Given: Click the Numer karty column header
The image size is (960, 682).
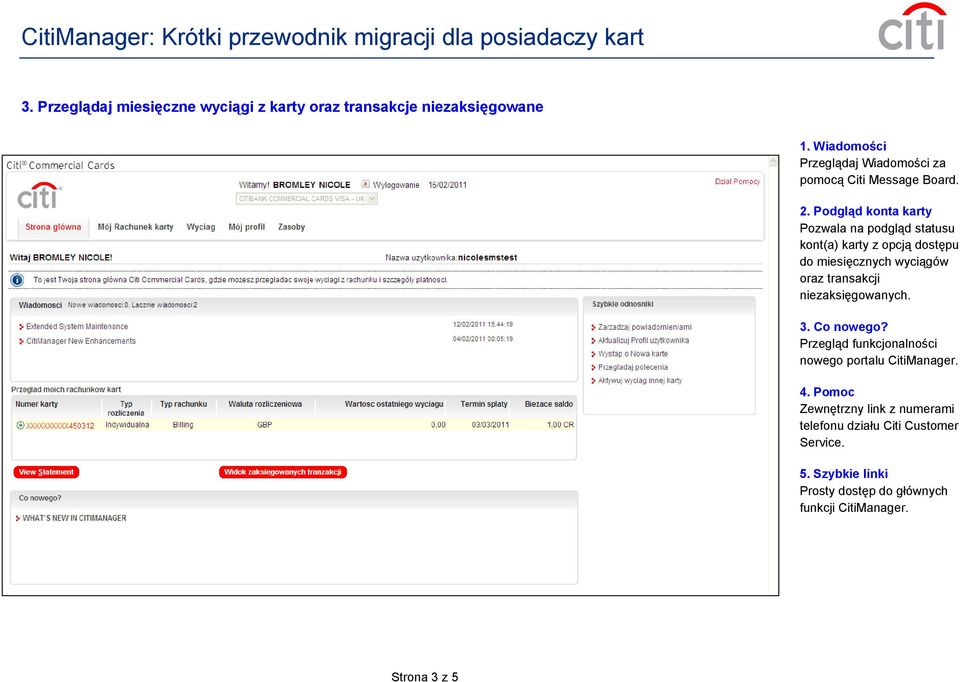Looking at the screenshot, I should [37, 404].
